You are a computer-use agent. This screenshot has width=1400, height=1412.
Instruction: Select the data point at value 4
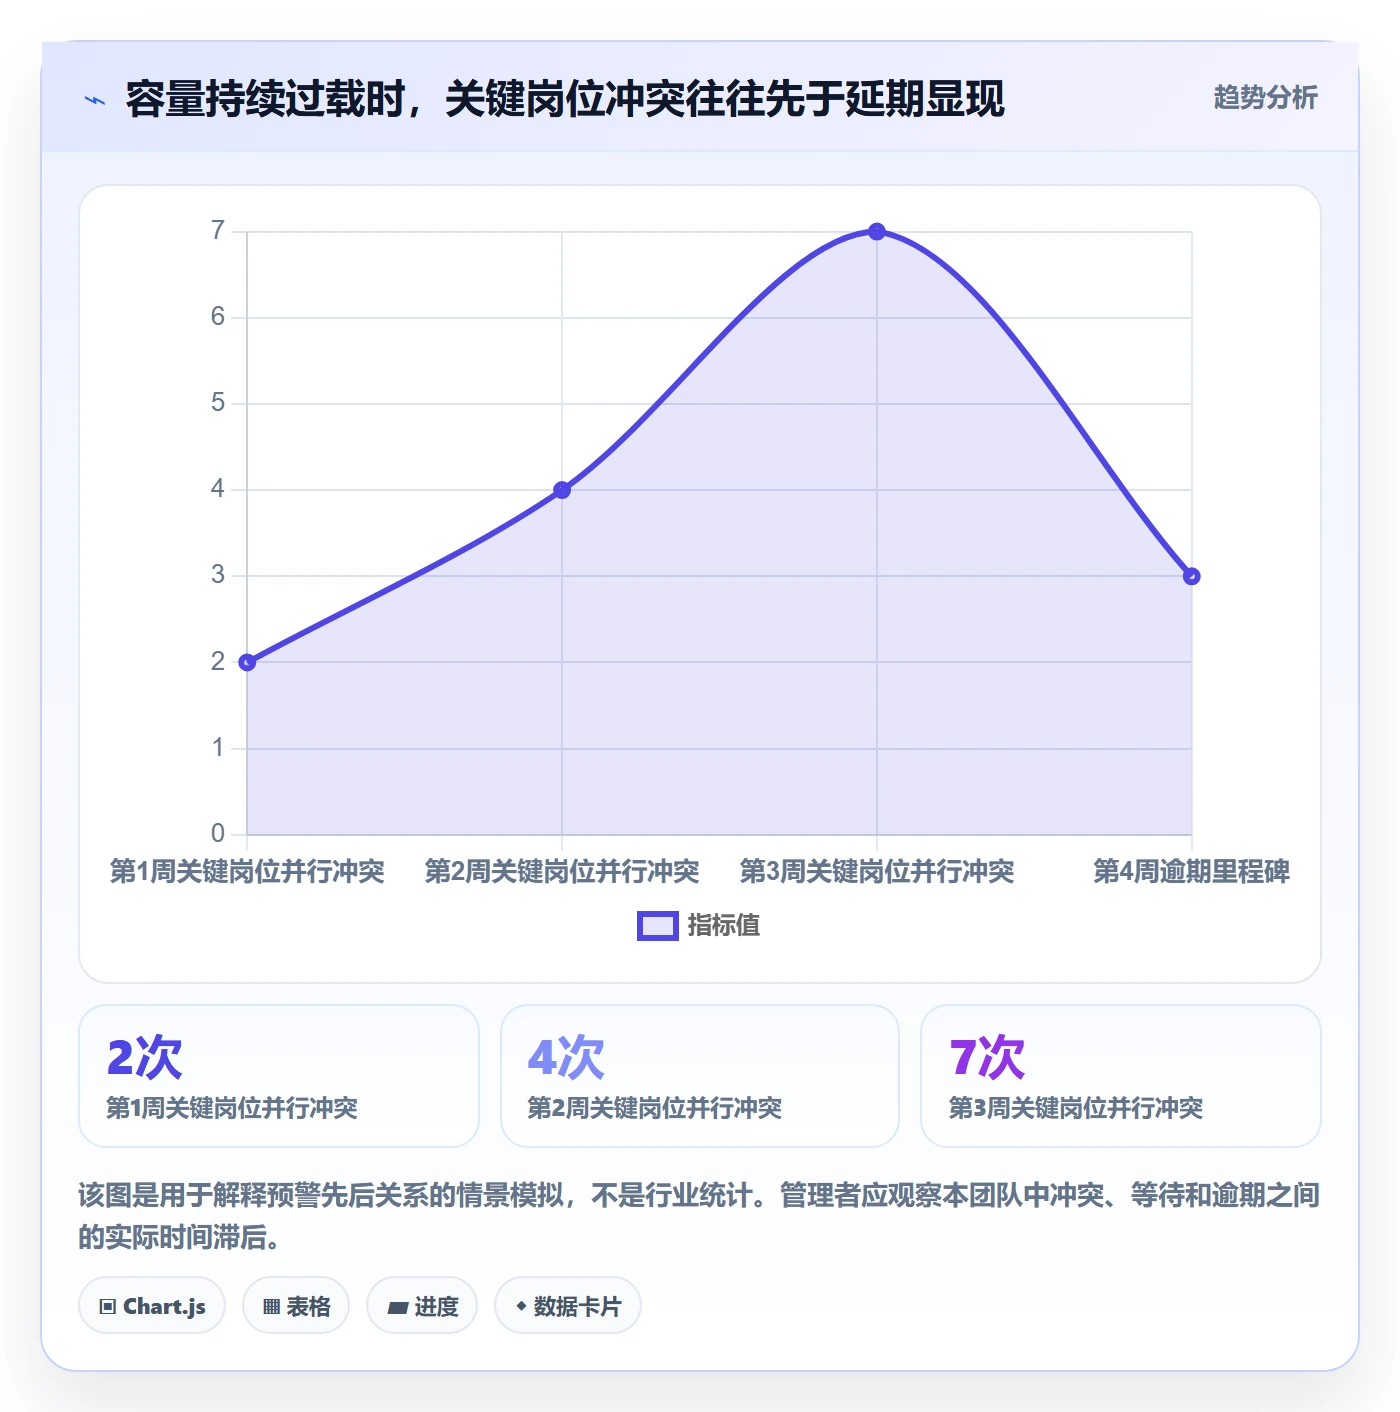pos(562,490)
